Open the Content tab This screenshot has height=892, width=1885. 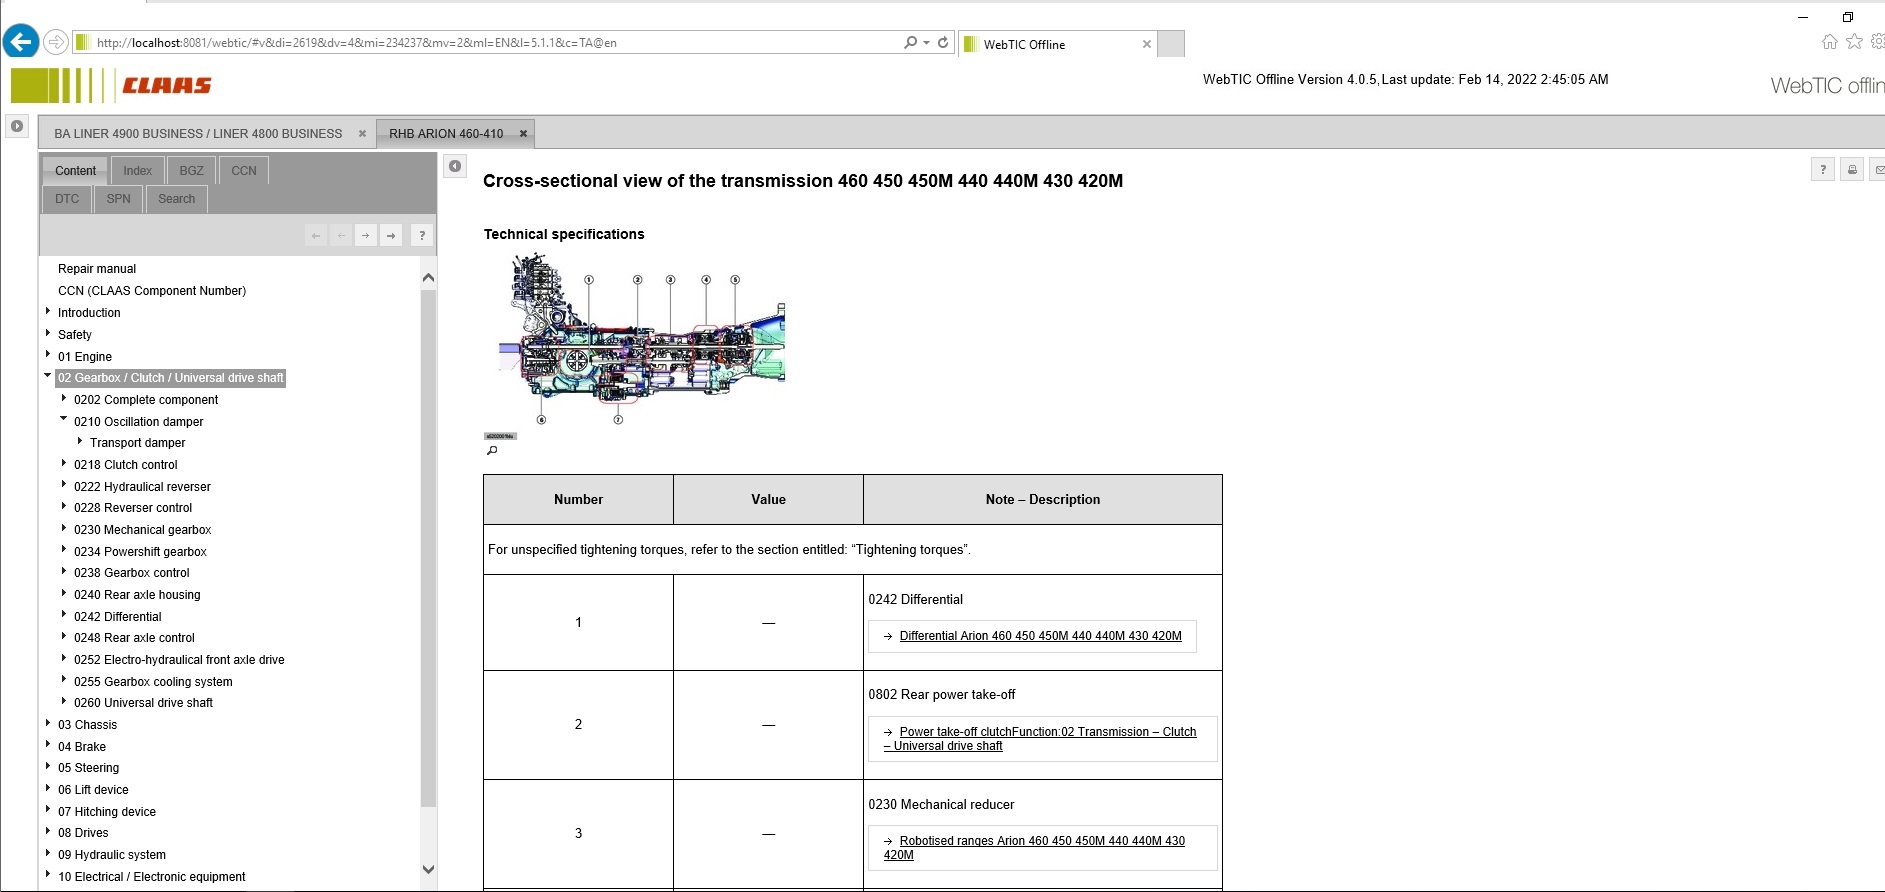(x=76, y=171)
